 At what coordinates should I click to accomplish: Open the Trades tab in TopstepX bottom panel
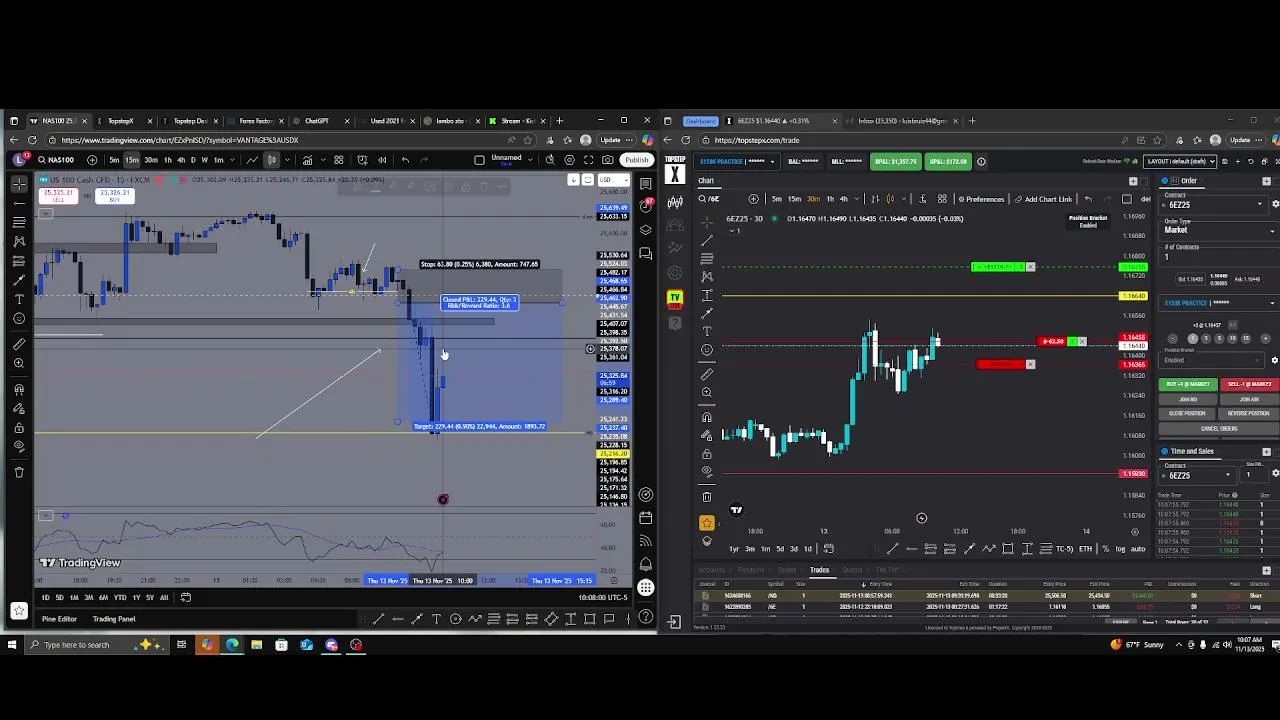[819, 570]
